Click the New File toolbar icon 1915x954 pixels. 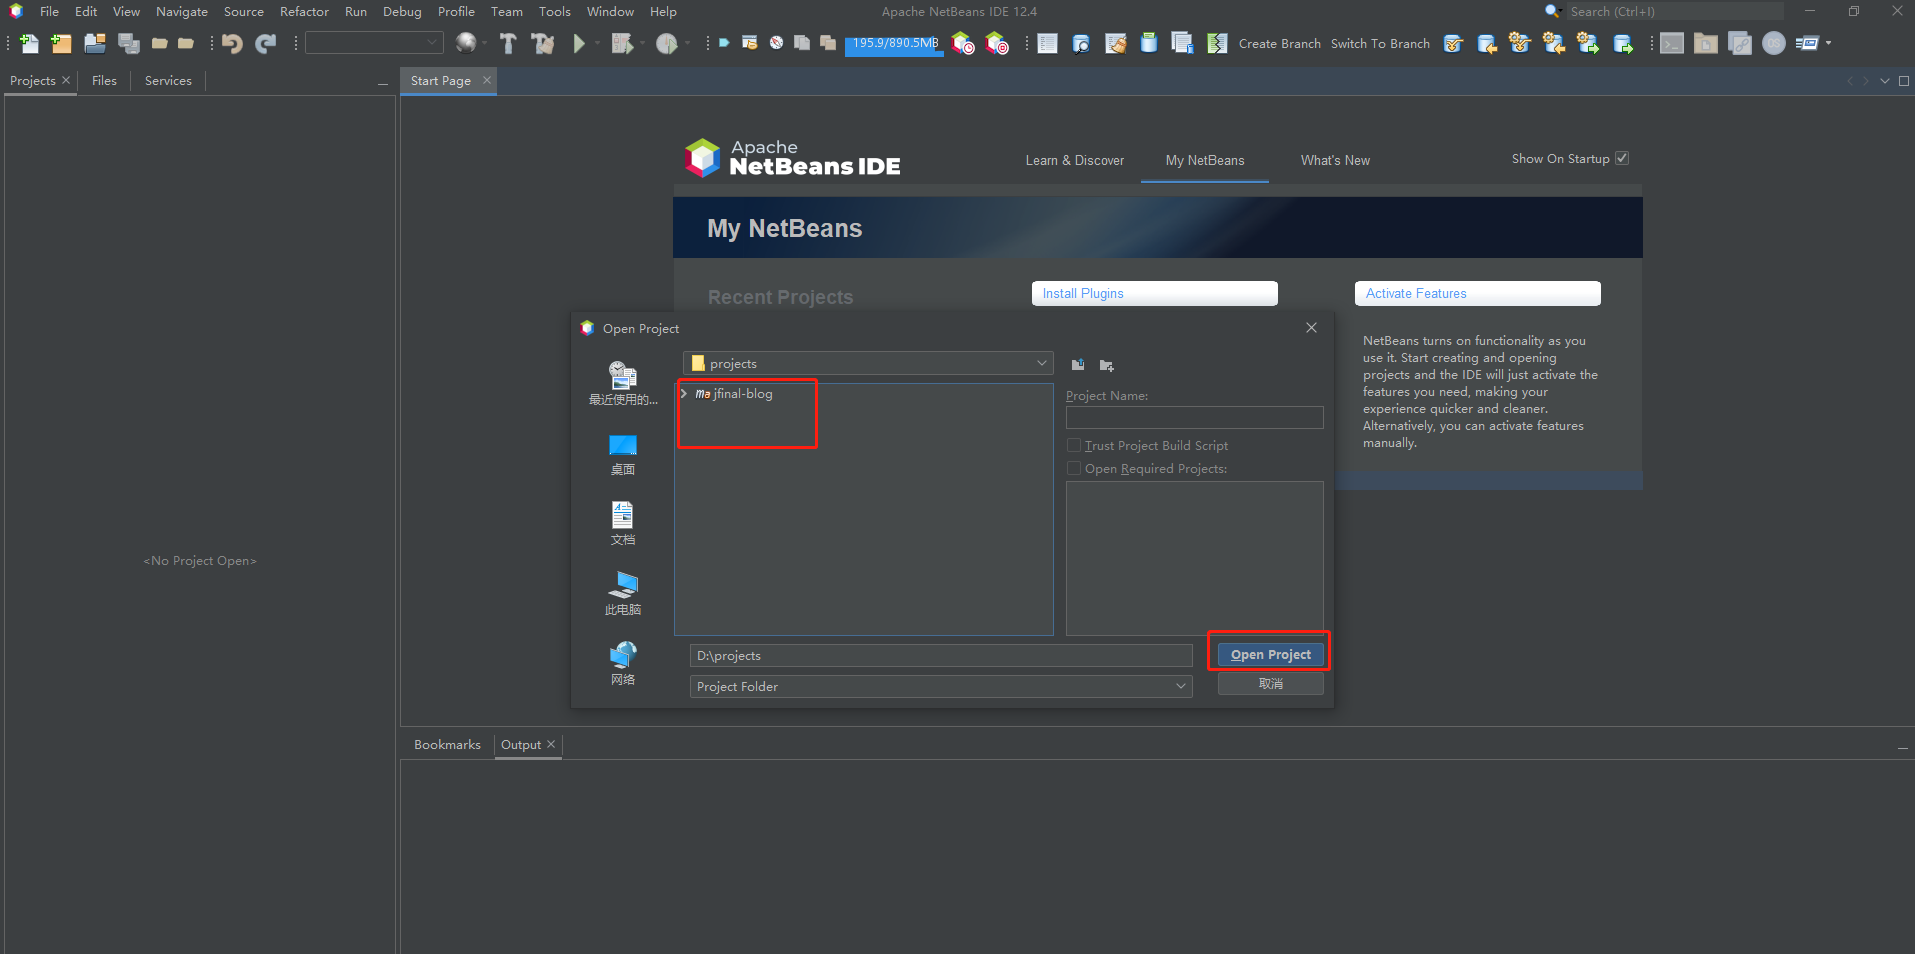(x=29, y=43)
